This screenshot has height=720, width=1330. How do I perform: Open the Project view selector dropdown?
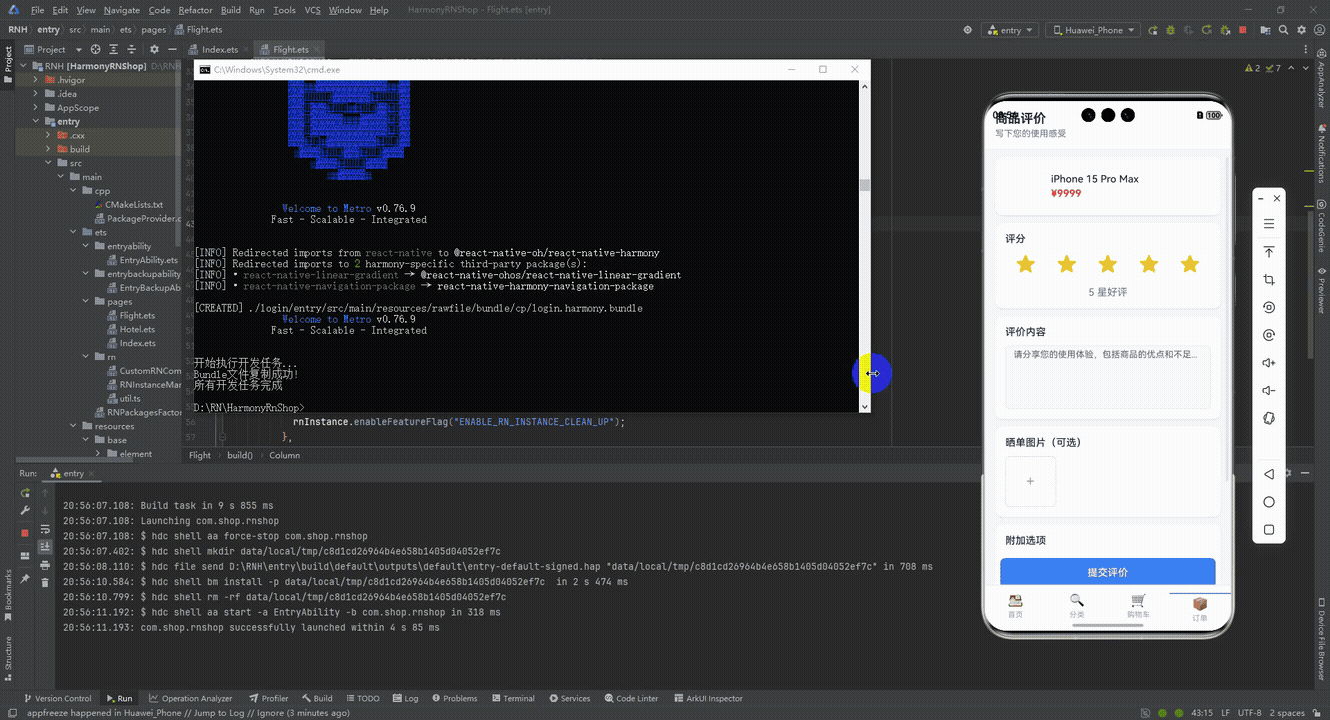pyautogui.click(x=51, y=49)
